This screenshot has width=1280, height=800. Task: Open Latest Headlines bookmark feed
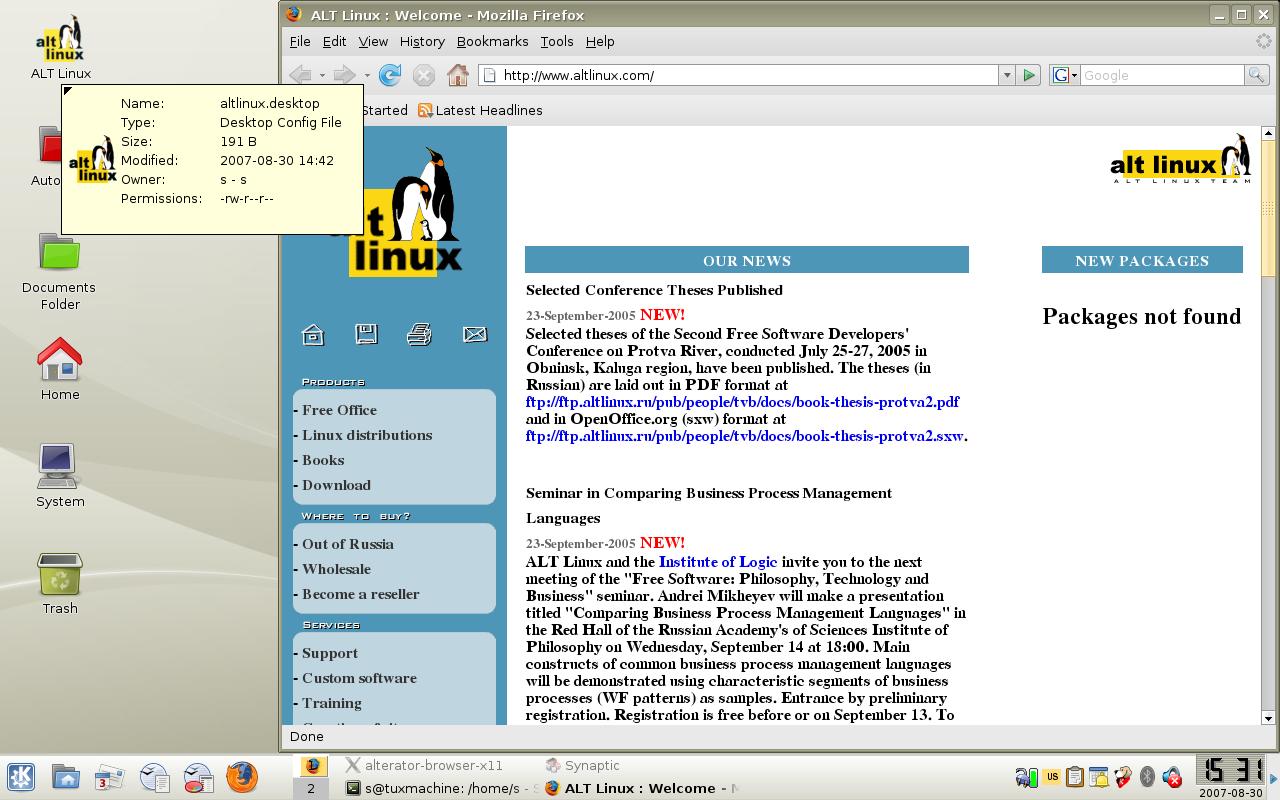point(480,110)
